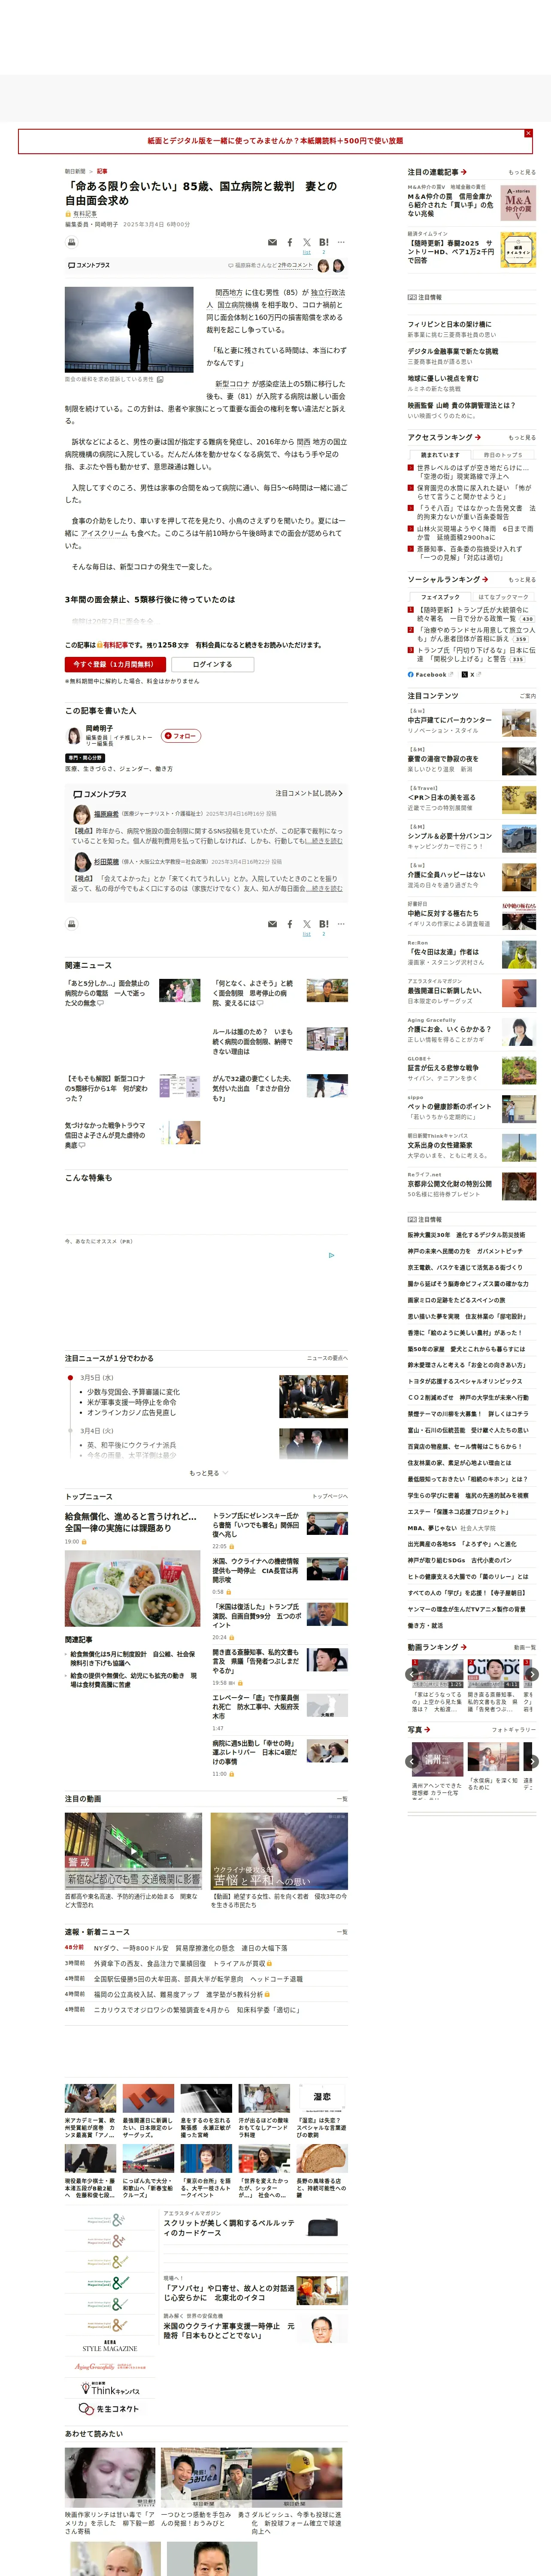The height and width of the screenshot is (2576, 551).
Task: Click previous arrow in 動画ランキング carousel
Action: pyautogui.click(x=412, y=1674)
